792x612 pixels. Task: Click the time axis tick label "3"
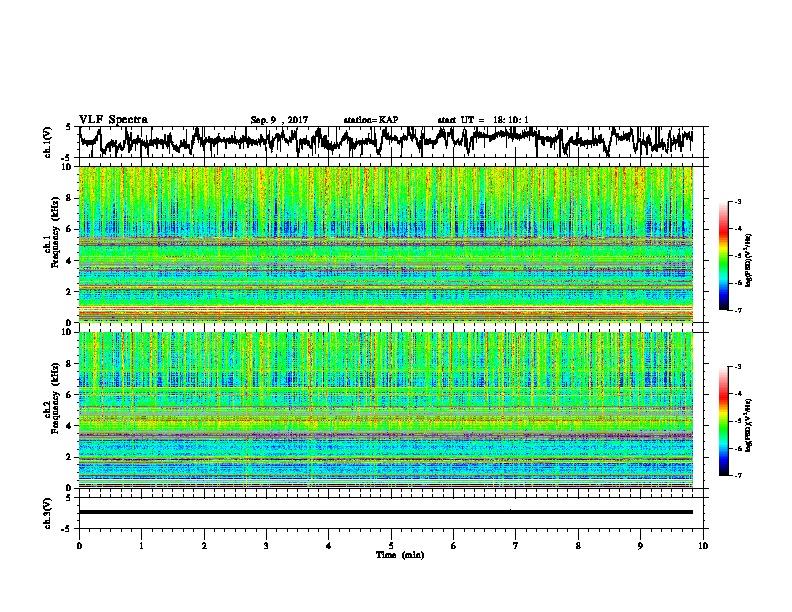click(x=267, y=546)
